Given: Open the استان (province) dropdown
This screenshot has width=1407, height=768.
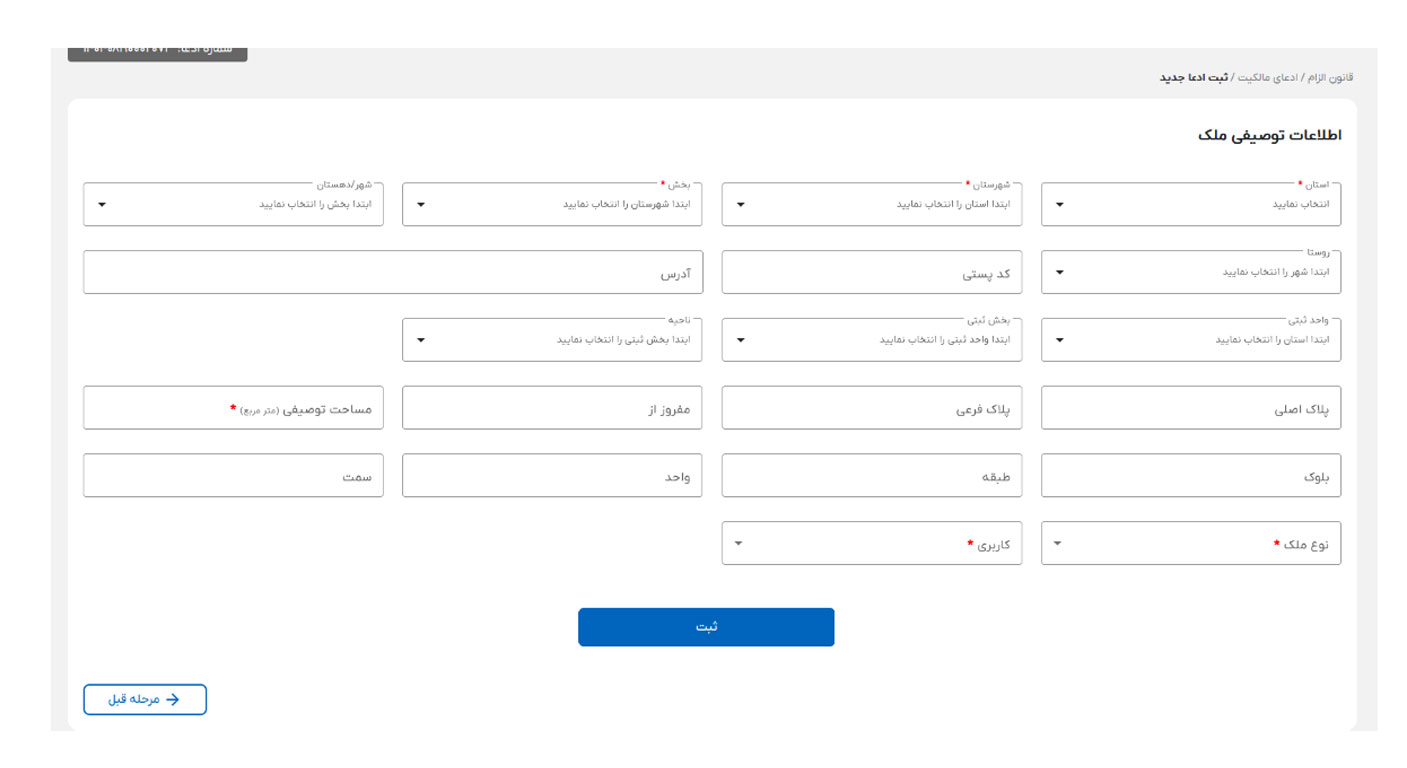Looking at the screenshot, I should [1191, 204].
